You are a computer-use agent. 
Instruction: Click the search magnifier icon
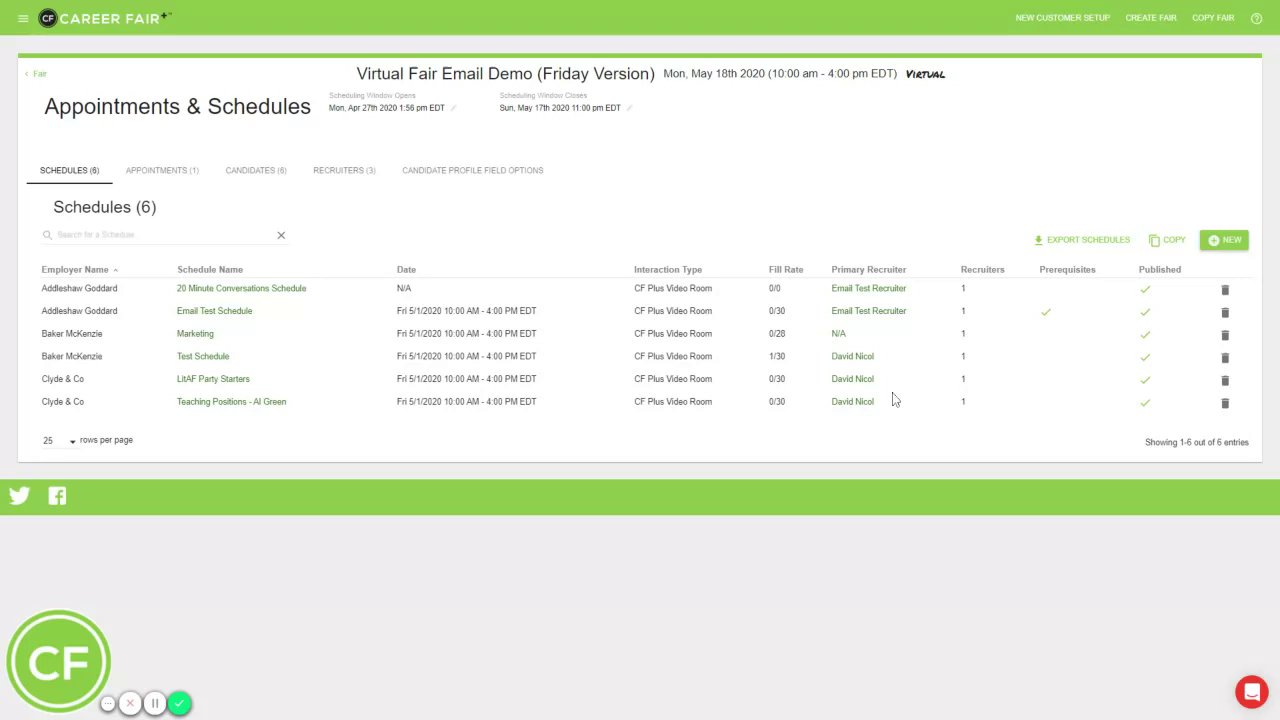[x=47, y=235]
